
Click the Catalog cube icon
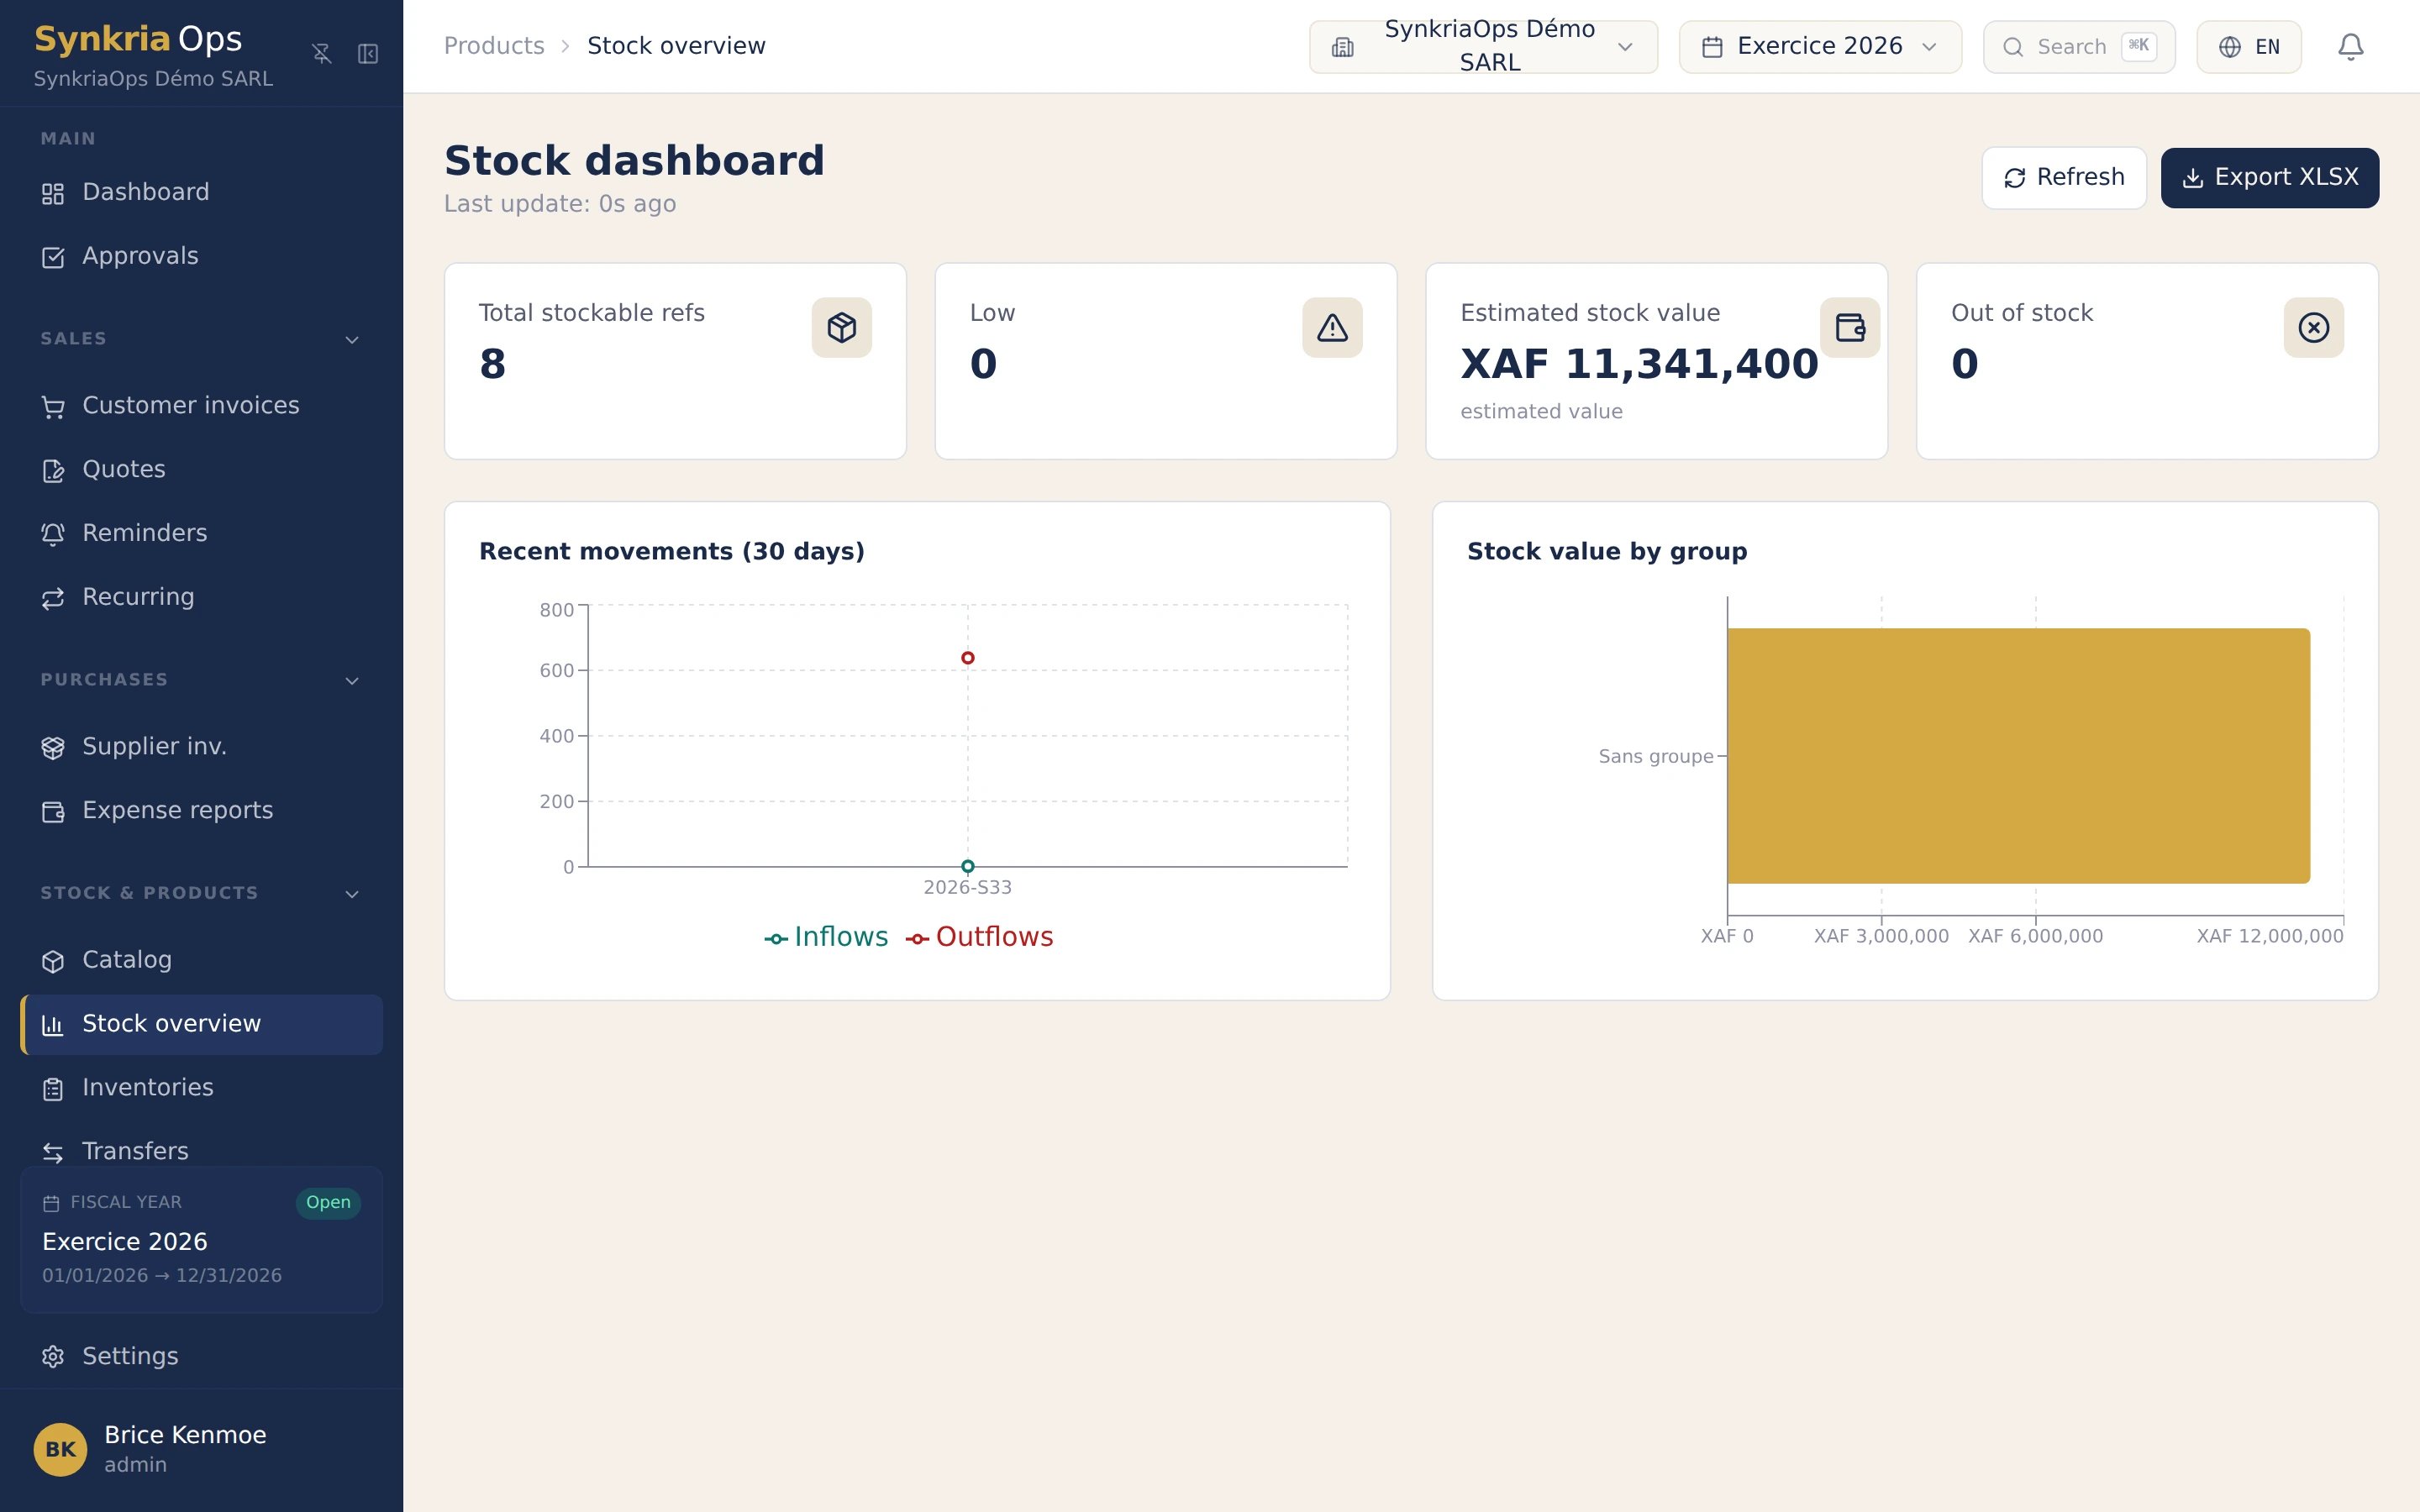pyautogui.click(x=53, y=961)
